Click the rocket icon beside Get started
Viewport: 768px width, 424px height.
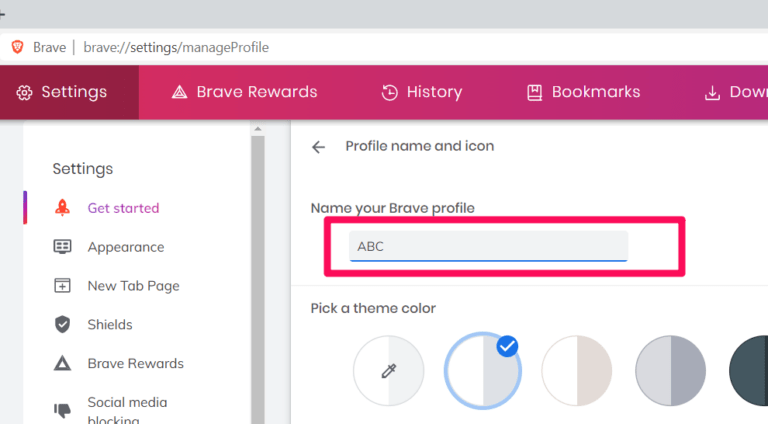[62, 208]
